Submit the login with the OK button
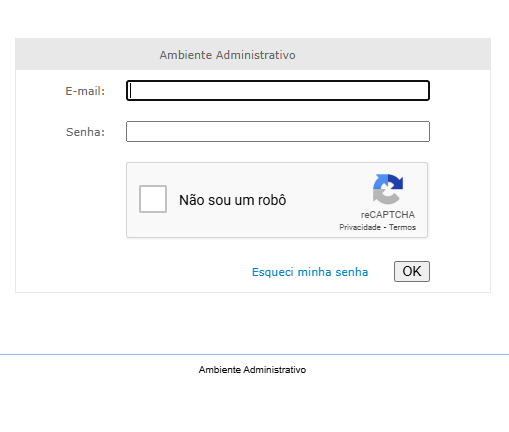 (412, 271)
